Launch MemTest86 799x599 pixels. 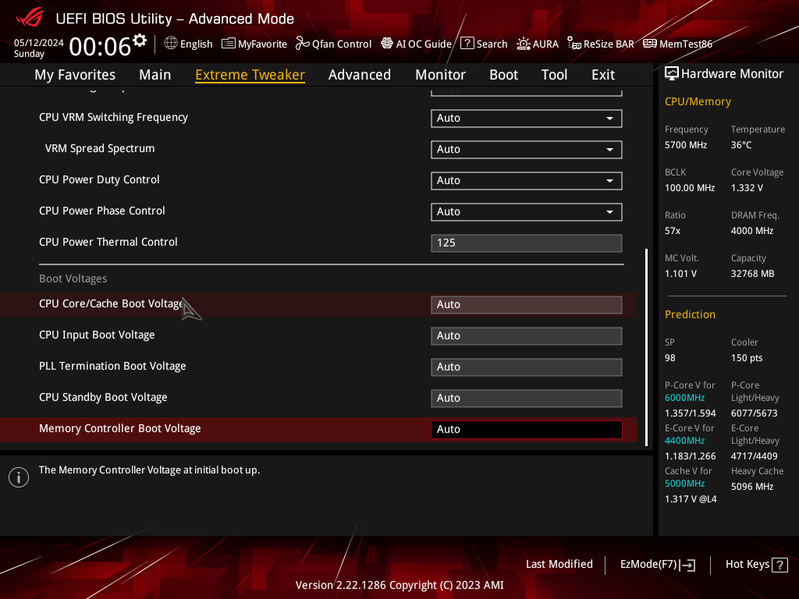678,44
